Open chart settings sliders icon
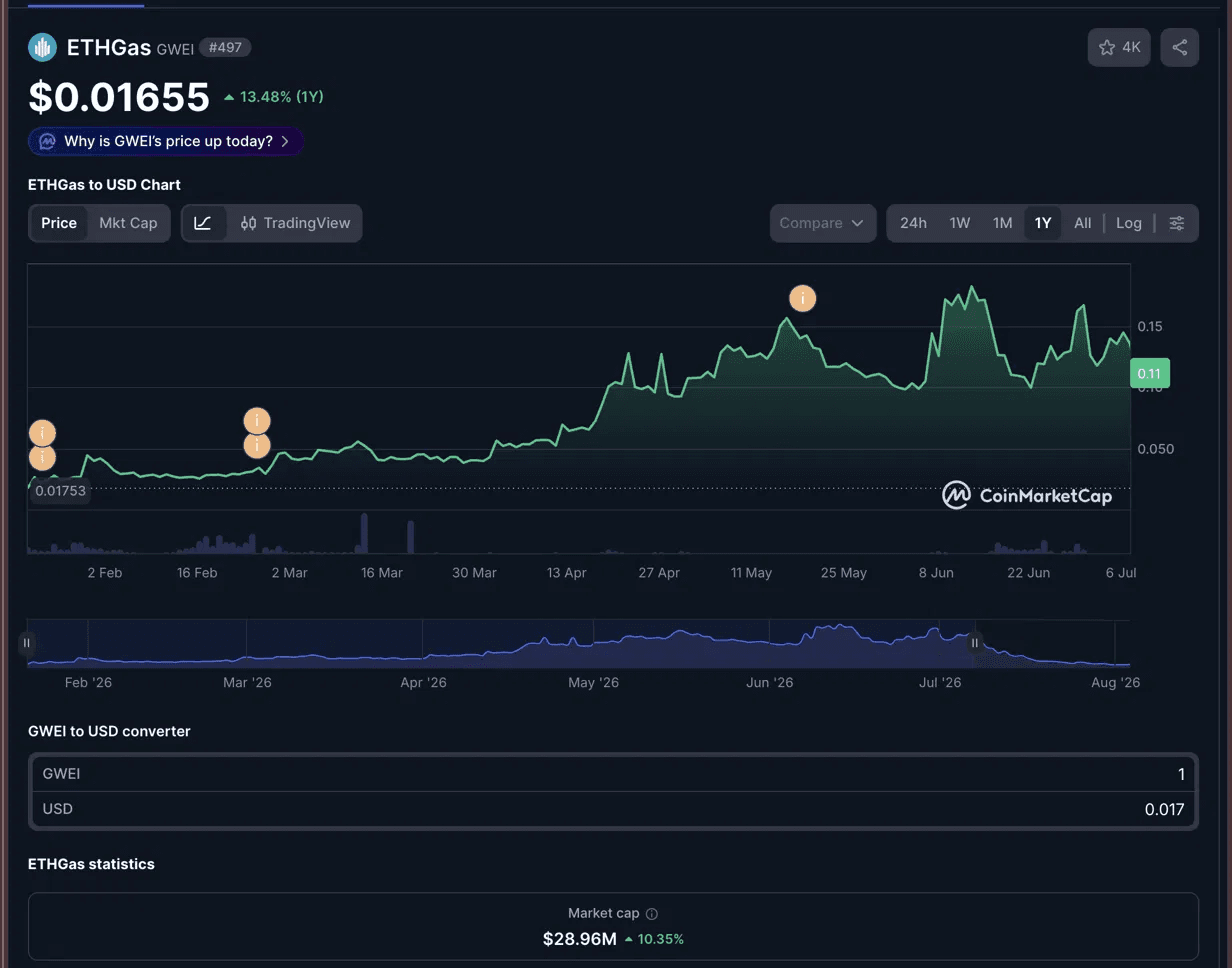This screenshot has height=968, width=1232. (x=1178, y=223)
